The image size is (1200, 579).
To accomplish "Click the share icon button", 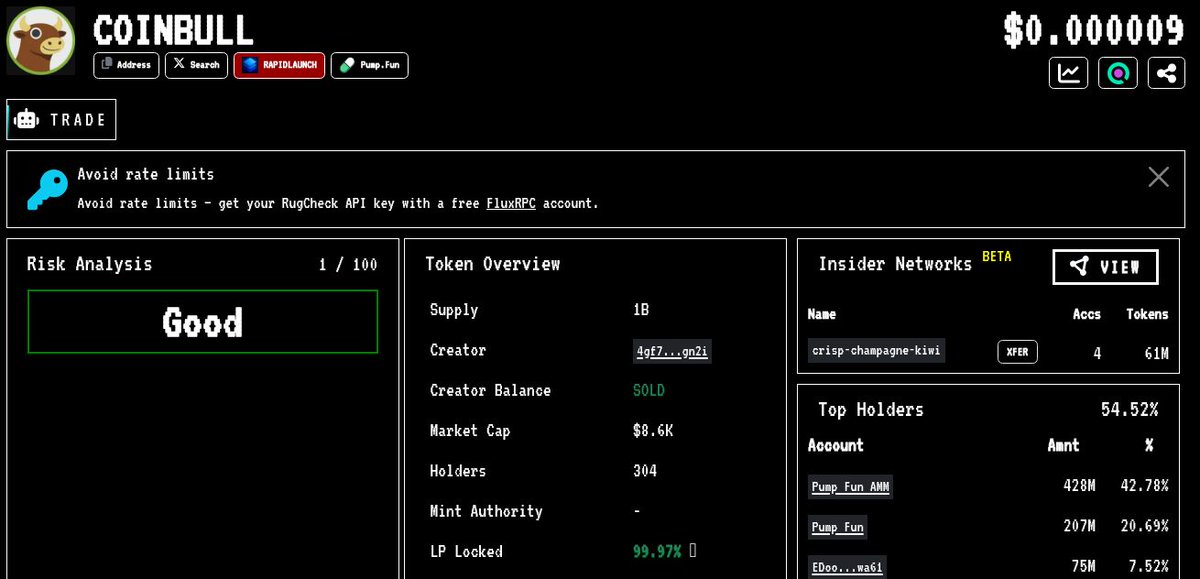I will point(1166,73).
